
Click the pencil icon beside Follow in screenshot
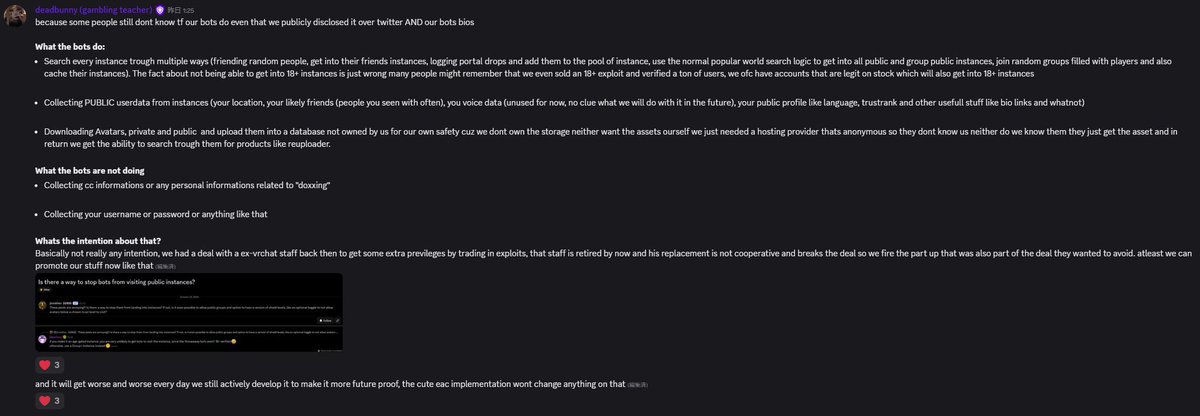(x=337, y=321)
